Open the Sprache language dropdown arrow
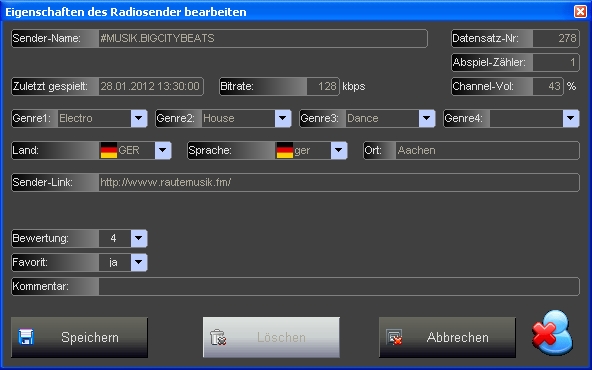This screenshot has height=370, width=592. pyautogui.click(x=339, y=150)
